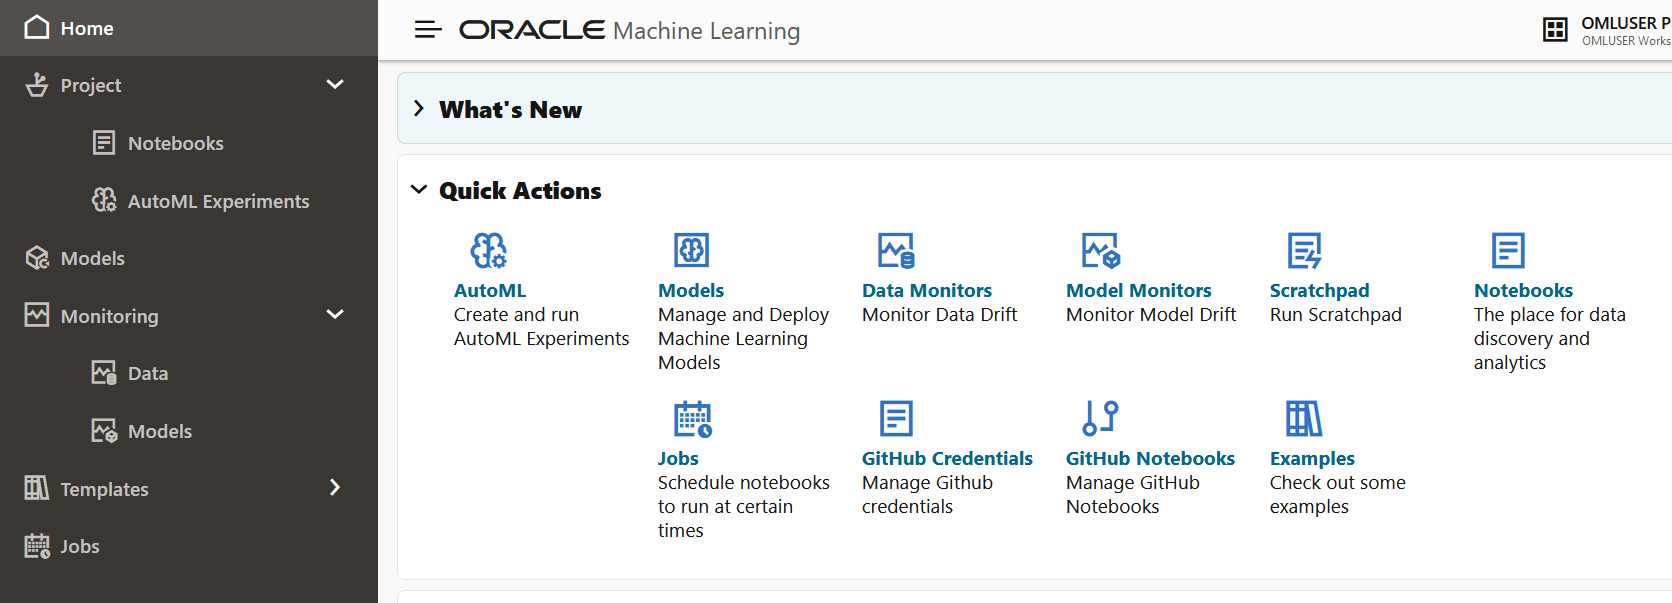Collapse the Monitoring section in sidebar
Viewport: 1672px width, 603px height.
coord(335,315)
